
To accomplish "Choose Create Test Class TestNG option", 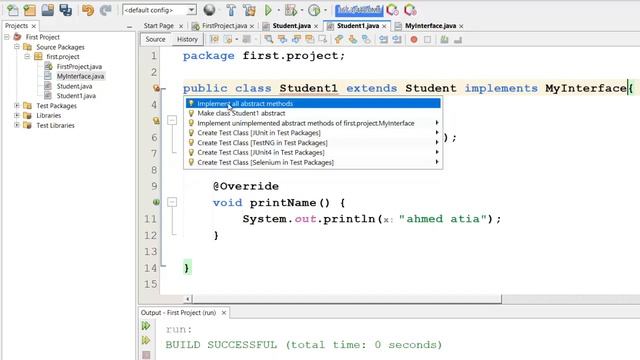I will [x=313, y=142].
